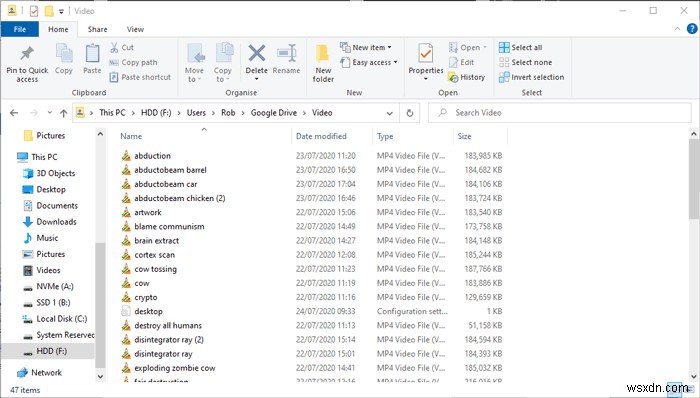Expand address bar history dropdown

pos(390,113)
